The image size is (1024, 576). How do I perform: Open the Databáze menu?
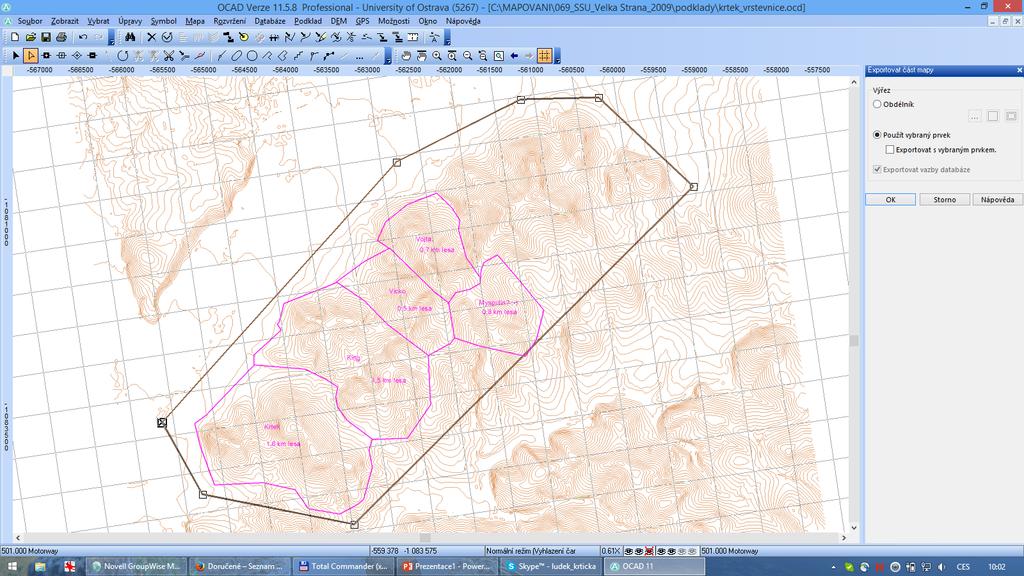pyautogui.click(x=270, y=21)
